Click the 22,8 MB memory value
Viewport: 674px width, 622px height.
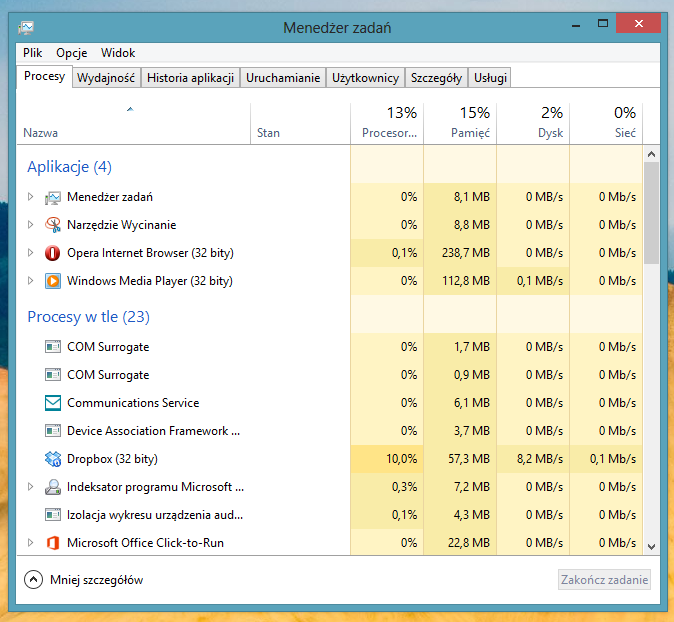(469, 542)
